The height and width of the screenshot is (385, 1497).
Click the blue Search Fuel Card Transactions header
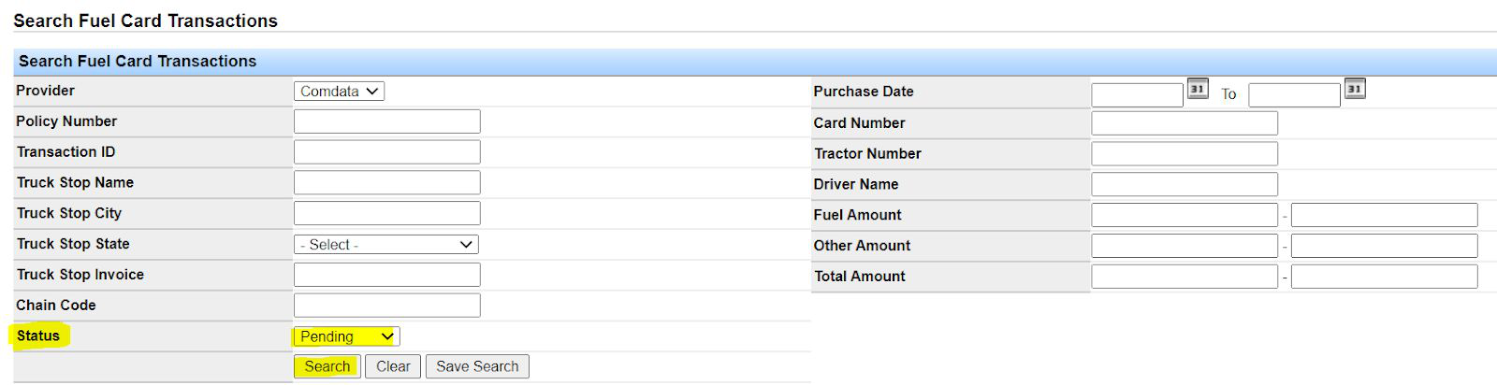click(x=755, y=62)
